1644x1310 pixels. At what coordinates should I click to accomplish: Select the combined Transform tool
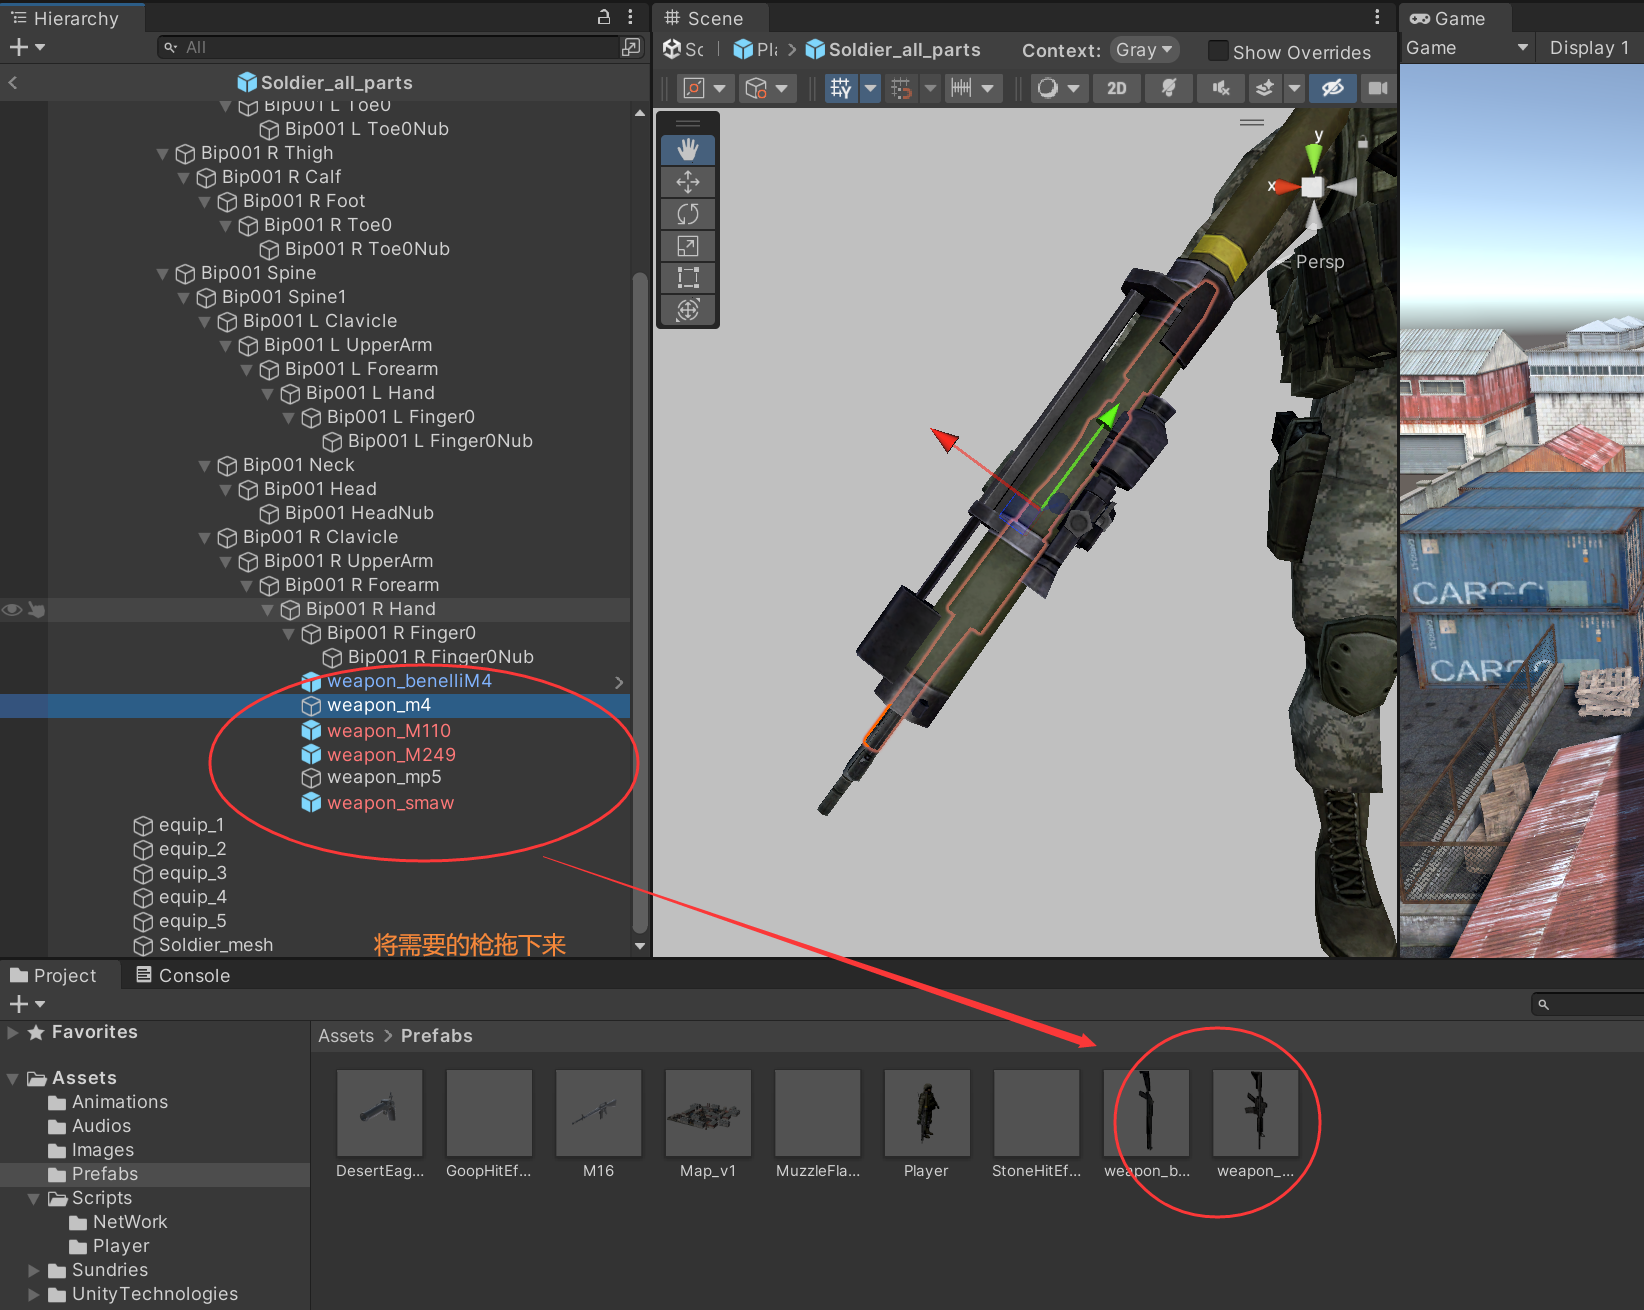pos(688,310)
